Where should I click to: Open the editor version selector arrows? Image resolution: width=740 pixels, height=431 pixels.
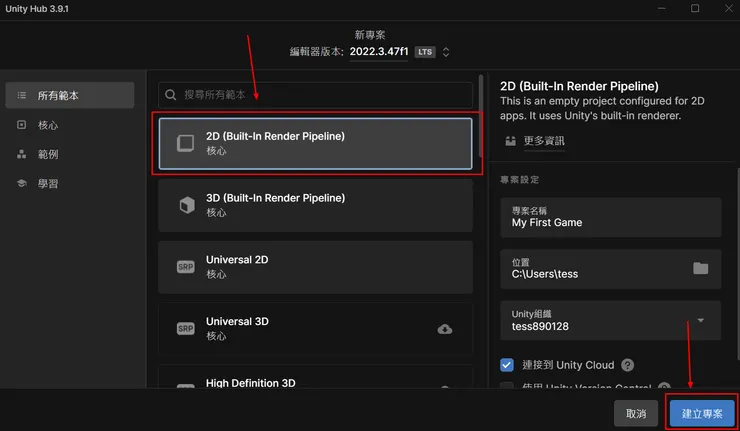446,52
